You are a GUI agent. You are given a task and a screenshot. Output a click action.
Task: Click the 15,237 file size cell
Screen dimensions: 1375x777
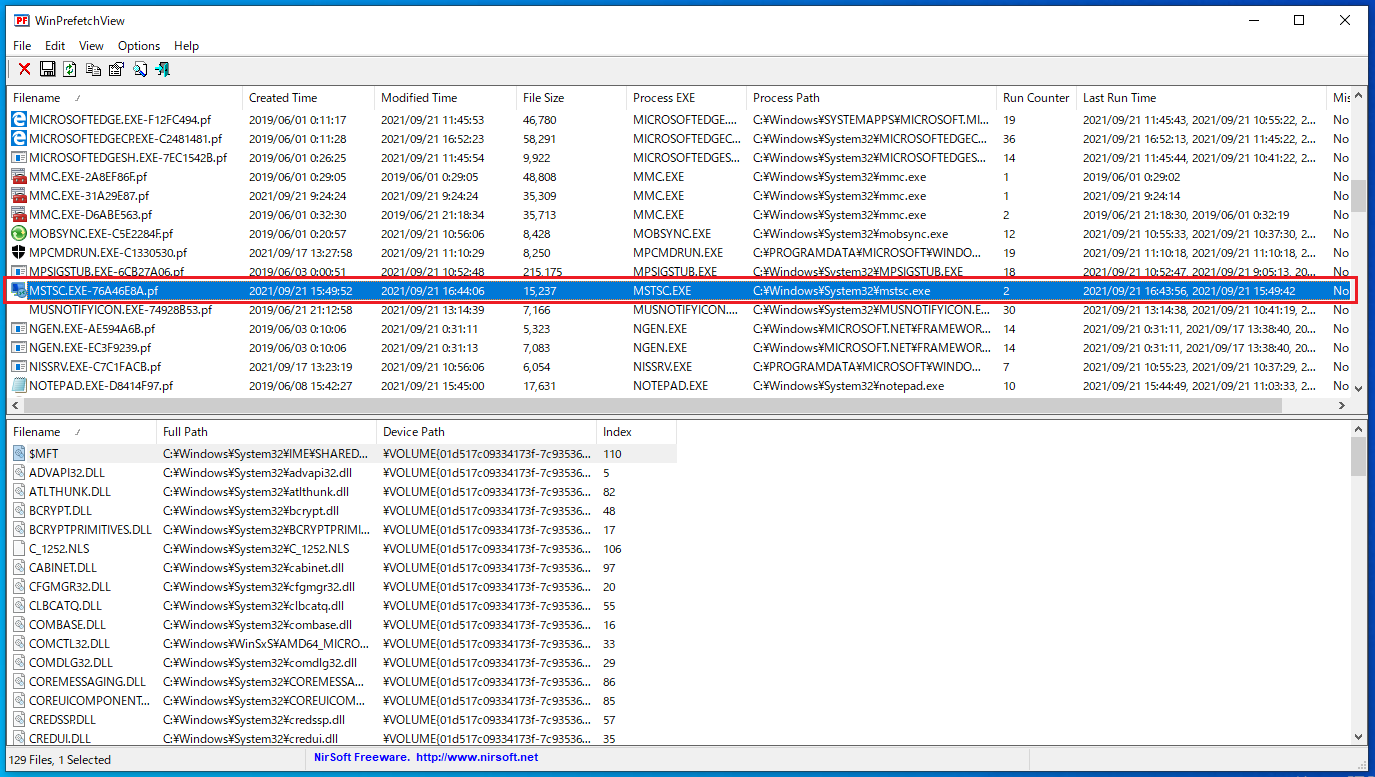[539, 291]
